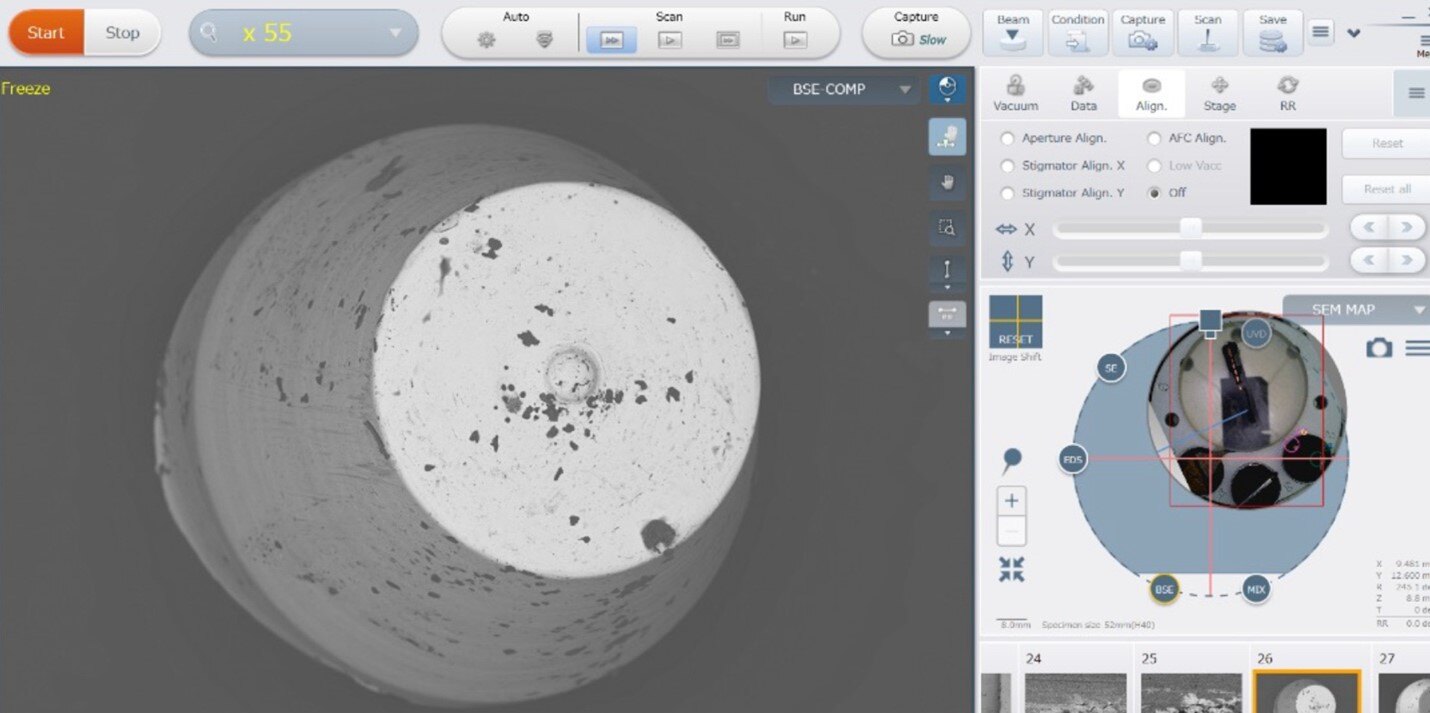Open the SEM MAP dropdown arrow
This screenshot has width=1430, height=713.
(x=1419, y=309)
